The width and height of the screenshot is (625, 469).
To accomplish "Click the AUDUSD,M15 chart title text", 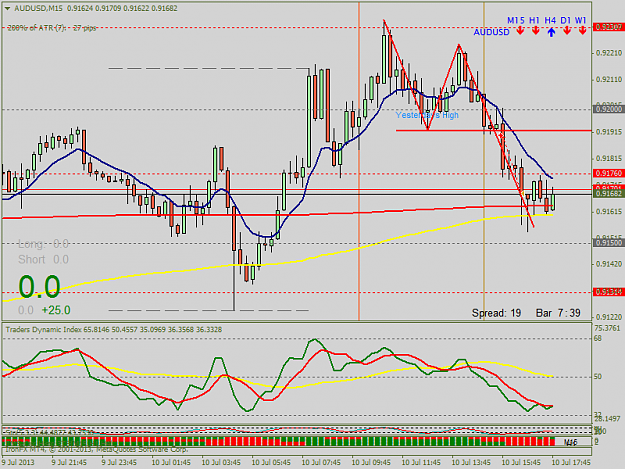I will 39,8.
